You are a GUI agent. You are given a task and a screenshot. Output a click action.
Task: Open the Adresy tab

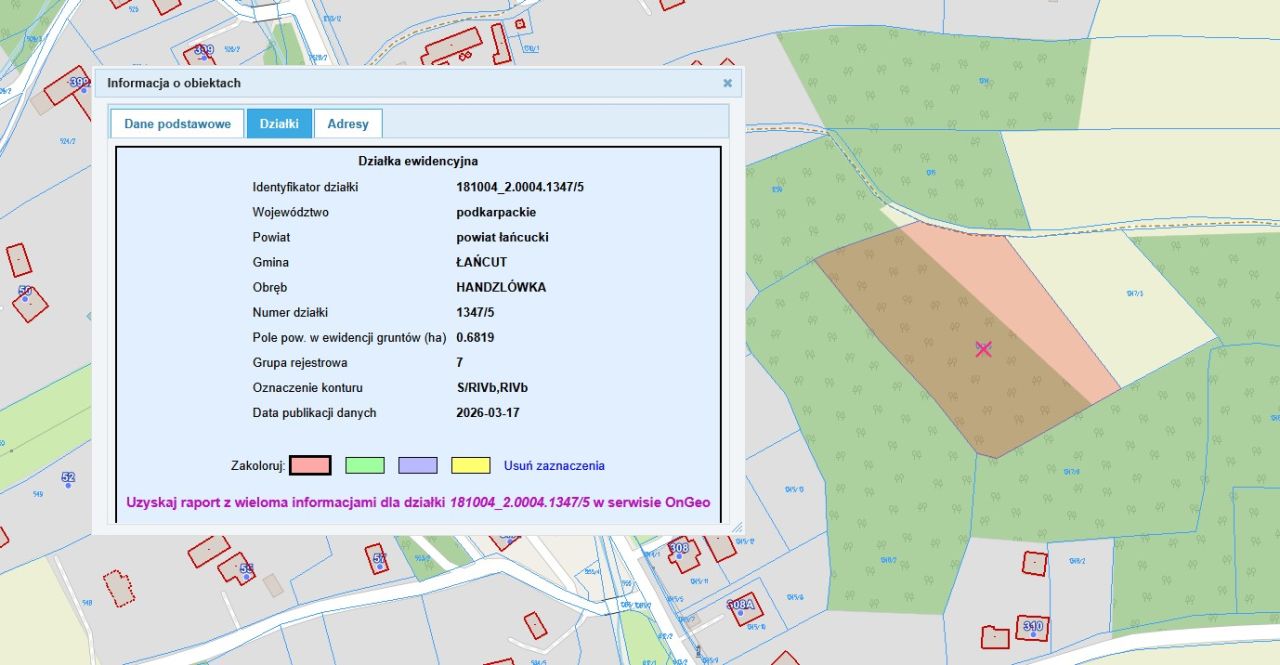coord(347,124)
